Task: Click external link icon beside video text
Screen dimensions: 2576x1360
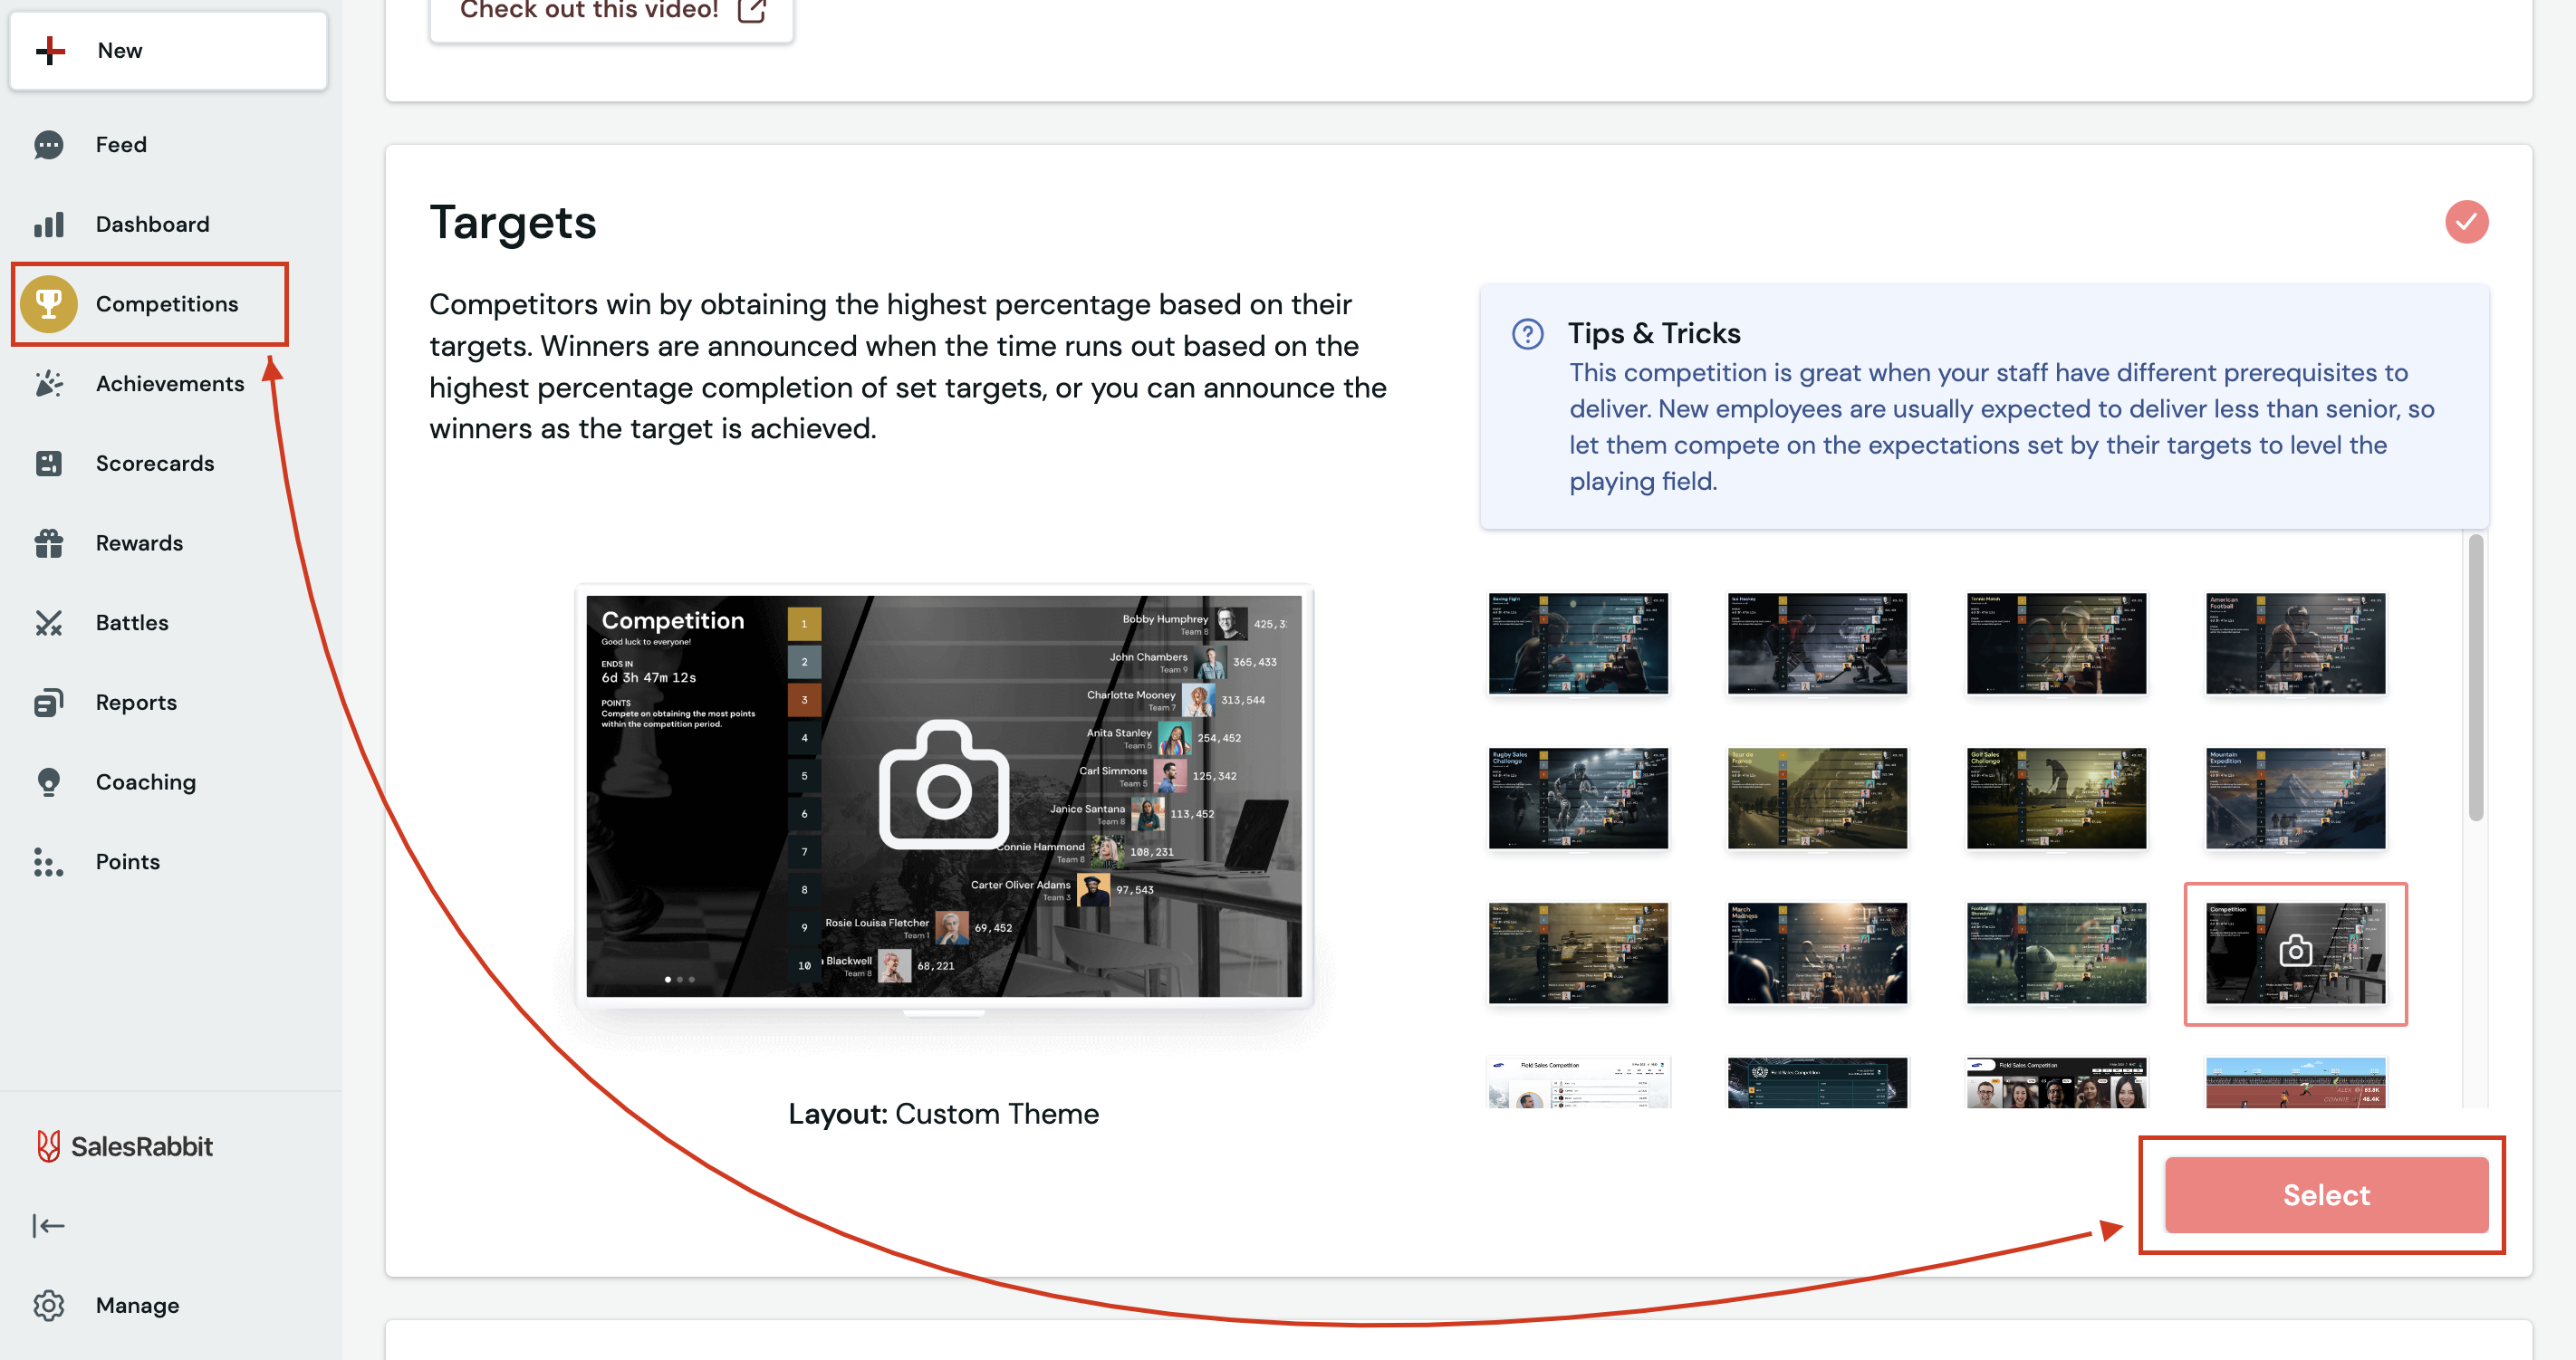Action: 751,10
